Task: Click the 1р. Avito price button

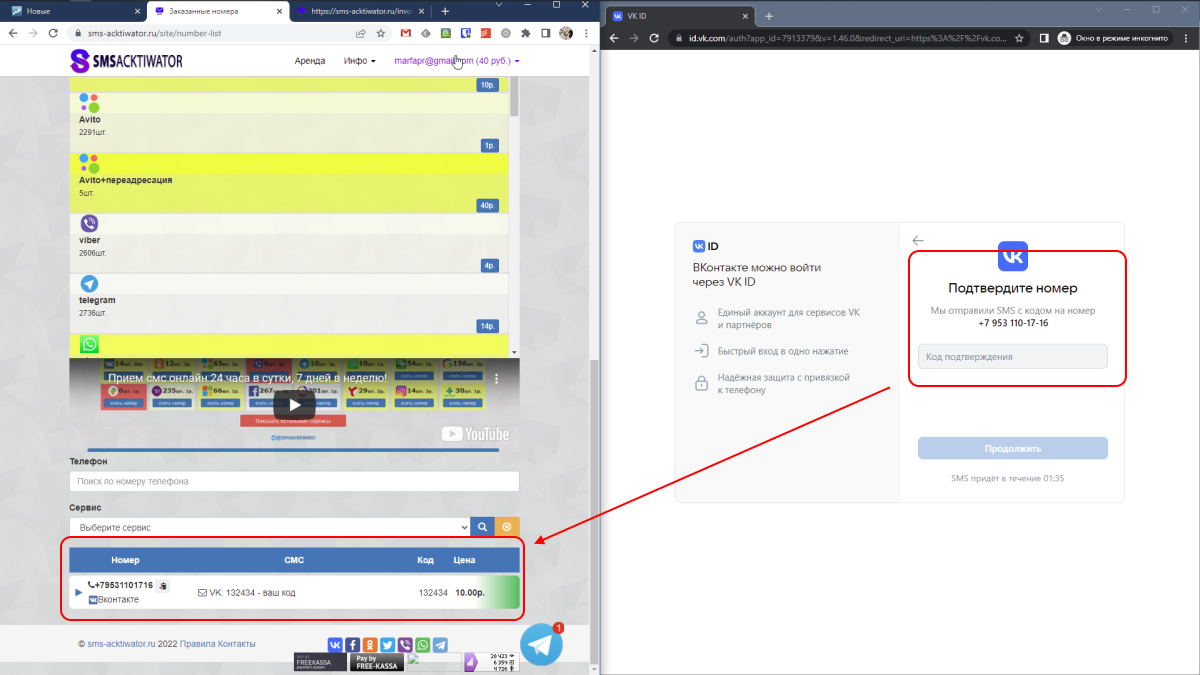Action: (x=490, y=146)
